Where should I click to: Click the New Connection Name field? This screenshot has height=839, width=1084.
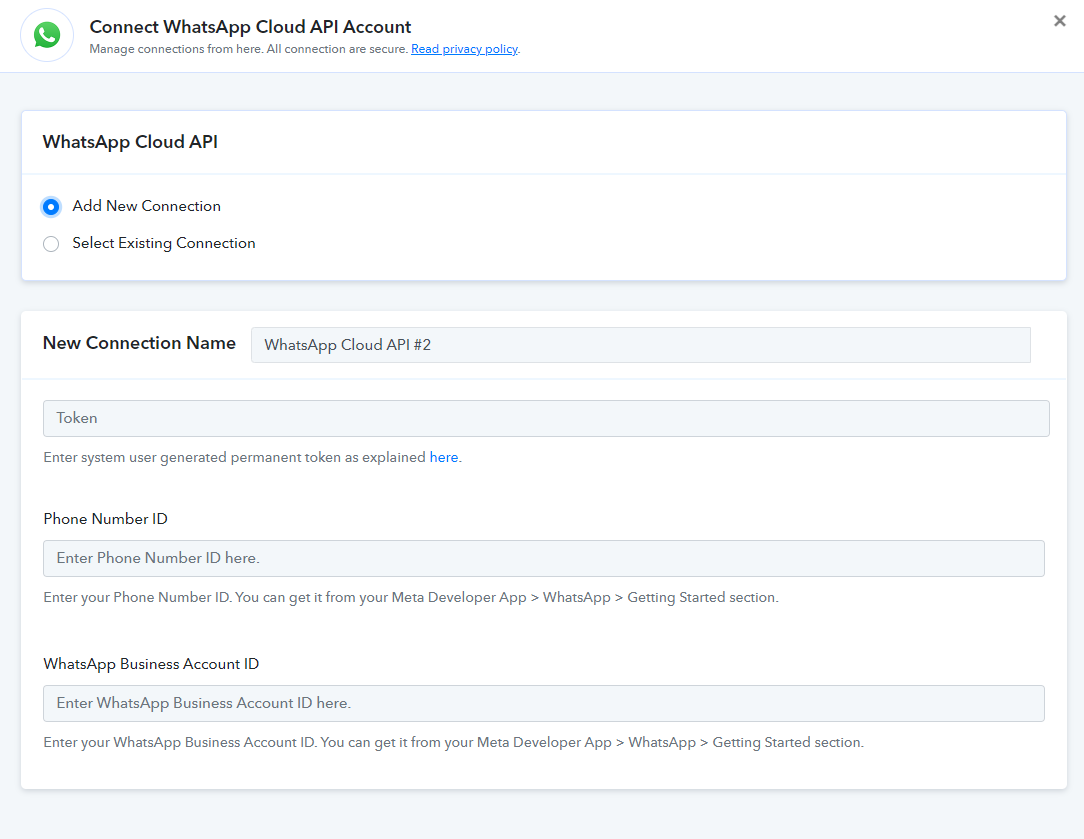coord(640,345)
